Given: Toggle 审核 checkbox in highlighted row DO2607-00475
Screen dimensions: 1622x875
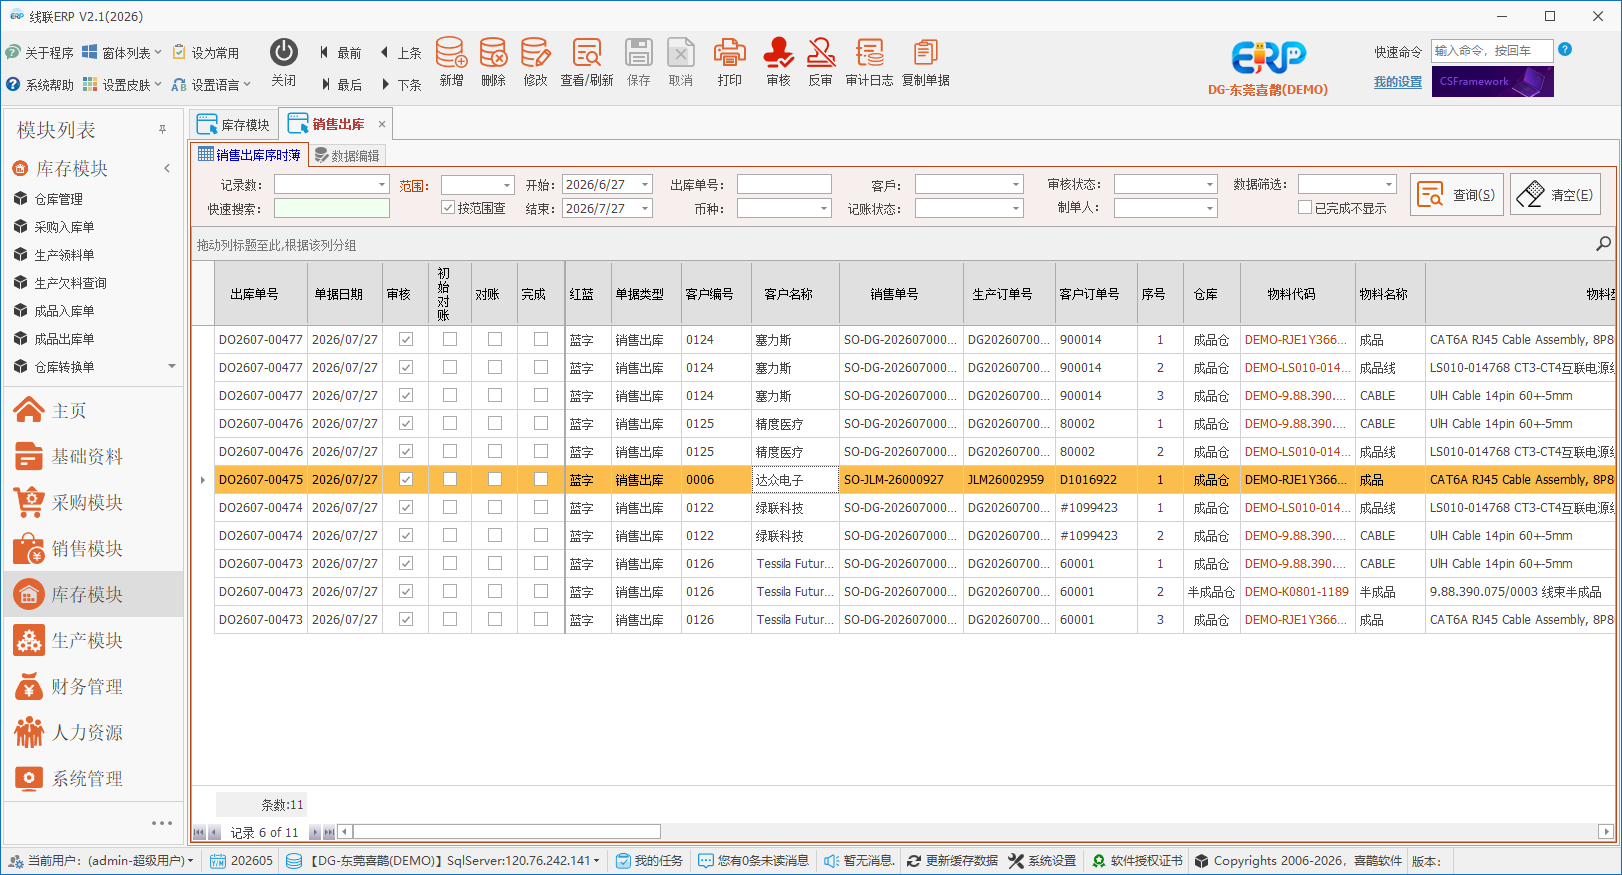Looking at the screenshot, I should (x=406, y=480).
